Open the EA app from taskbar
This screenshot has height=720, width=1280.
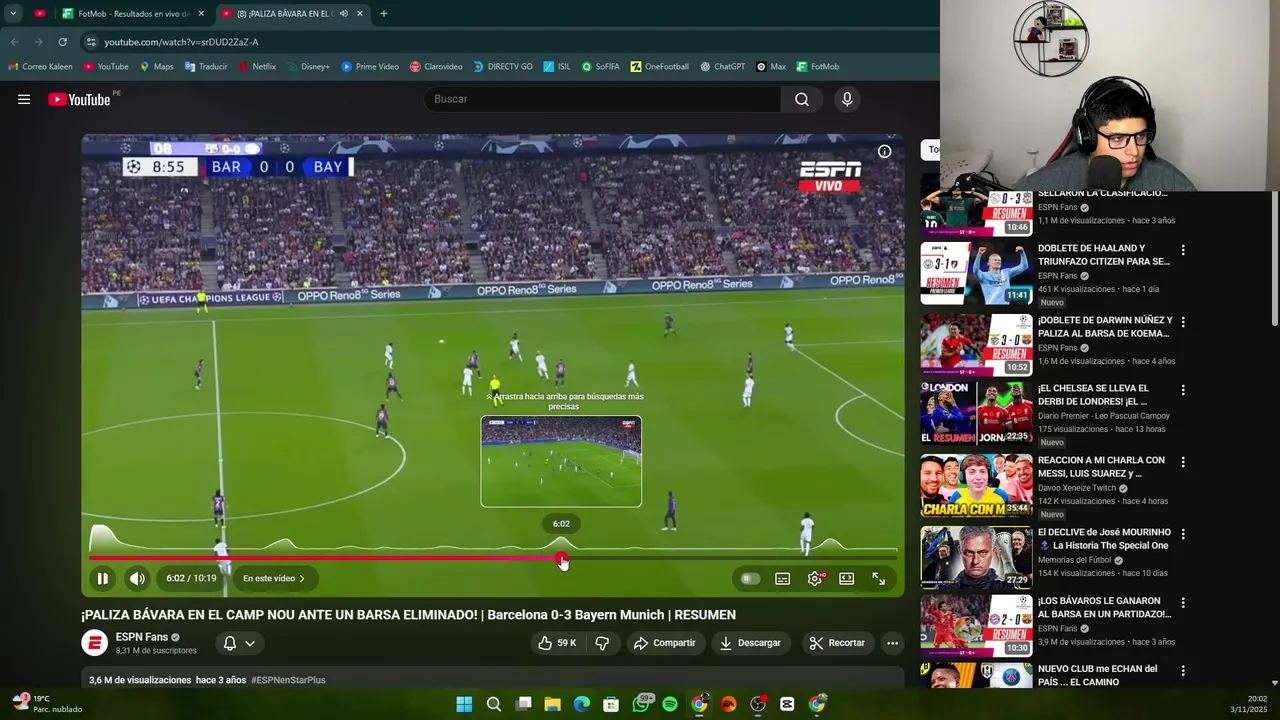729,704
